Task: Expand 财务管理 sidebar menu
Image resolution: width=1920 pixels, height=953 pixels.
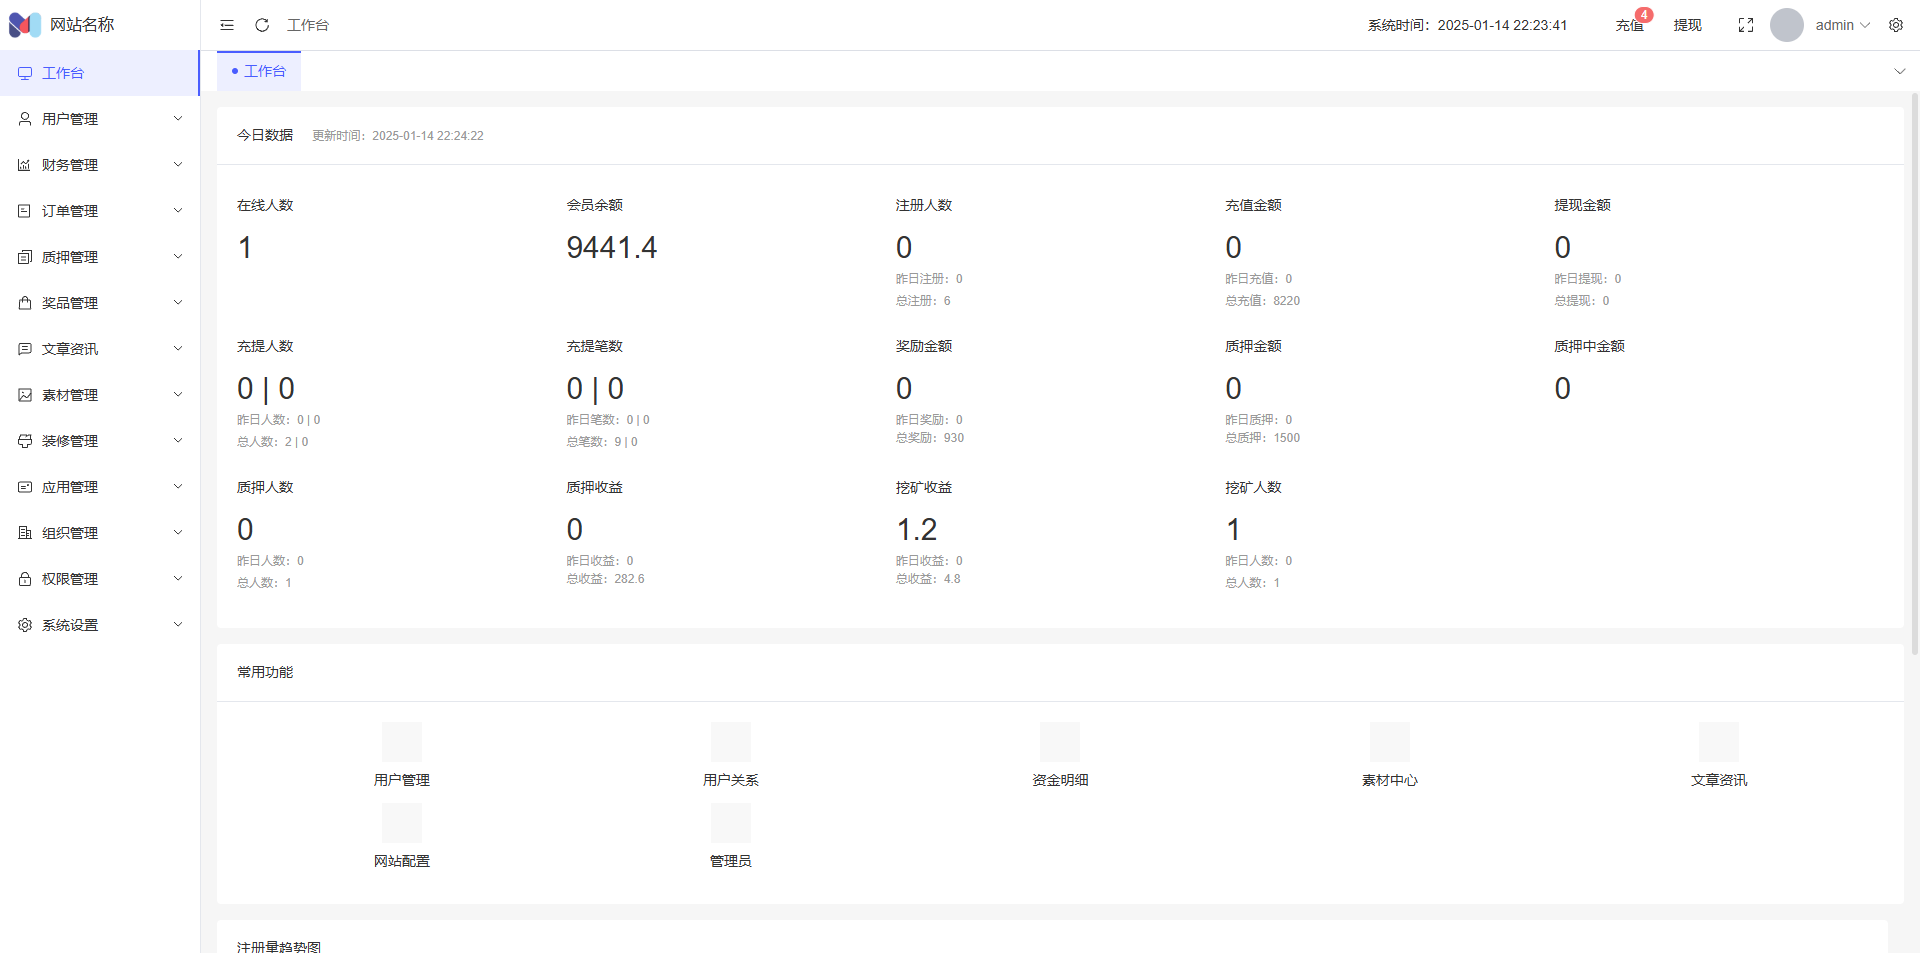Action: point(100,165)
